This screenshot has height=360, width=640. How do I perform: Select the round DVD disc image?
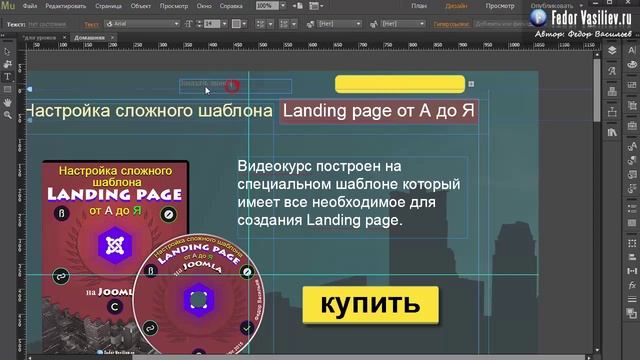pyautogui.click(x=199, y=294)
